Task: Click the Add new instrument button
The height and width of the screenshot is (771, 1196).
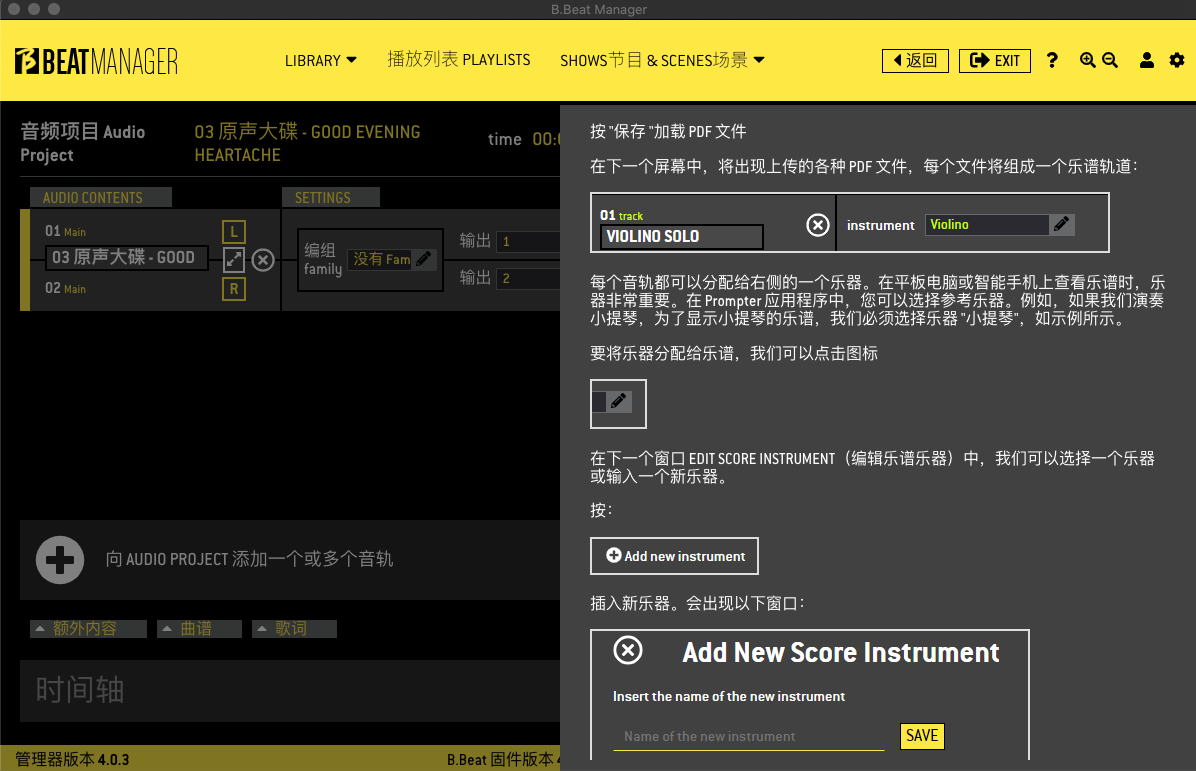Action: pos(674,556)
